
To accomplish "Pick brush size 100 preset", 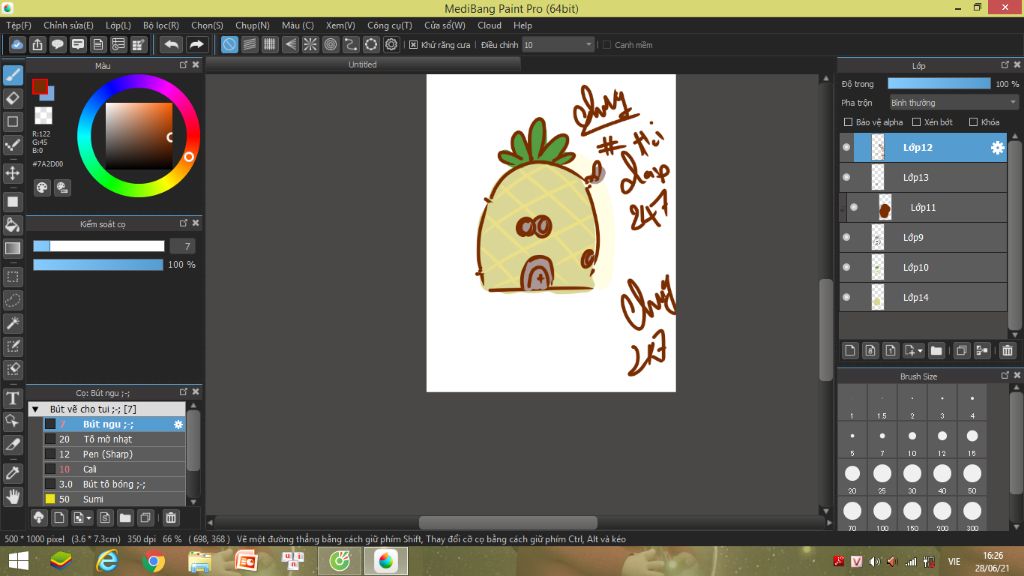I will point(882,515).
